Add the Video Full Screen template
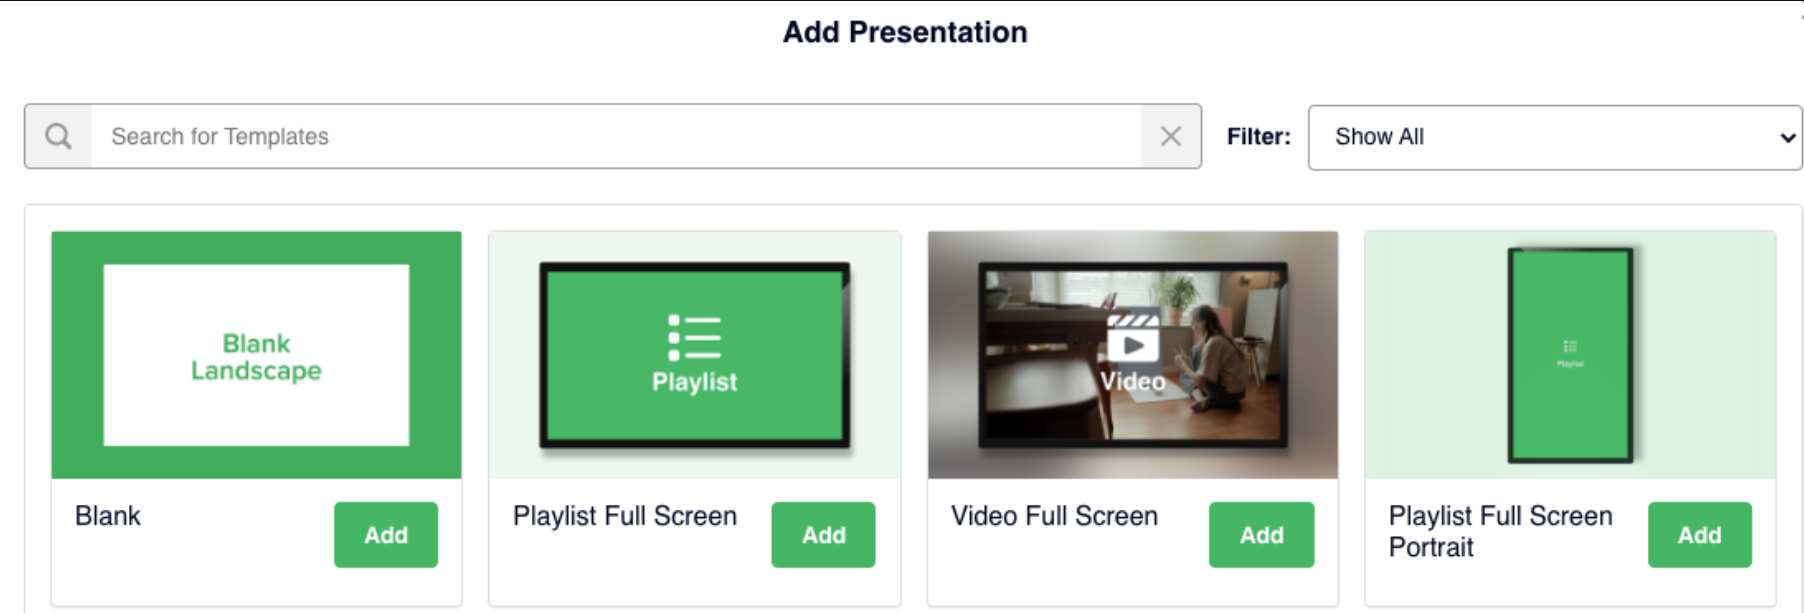Viewport: 1804px width, 613px height. [1261, 535]
